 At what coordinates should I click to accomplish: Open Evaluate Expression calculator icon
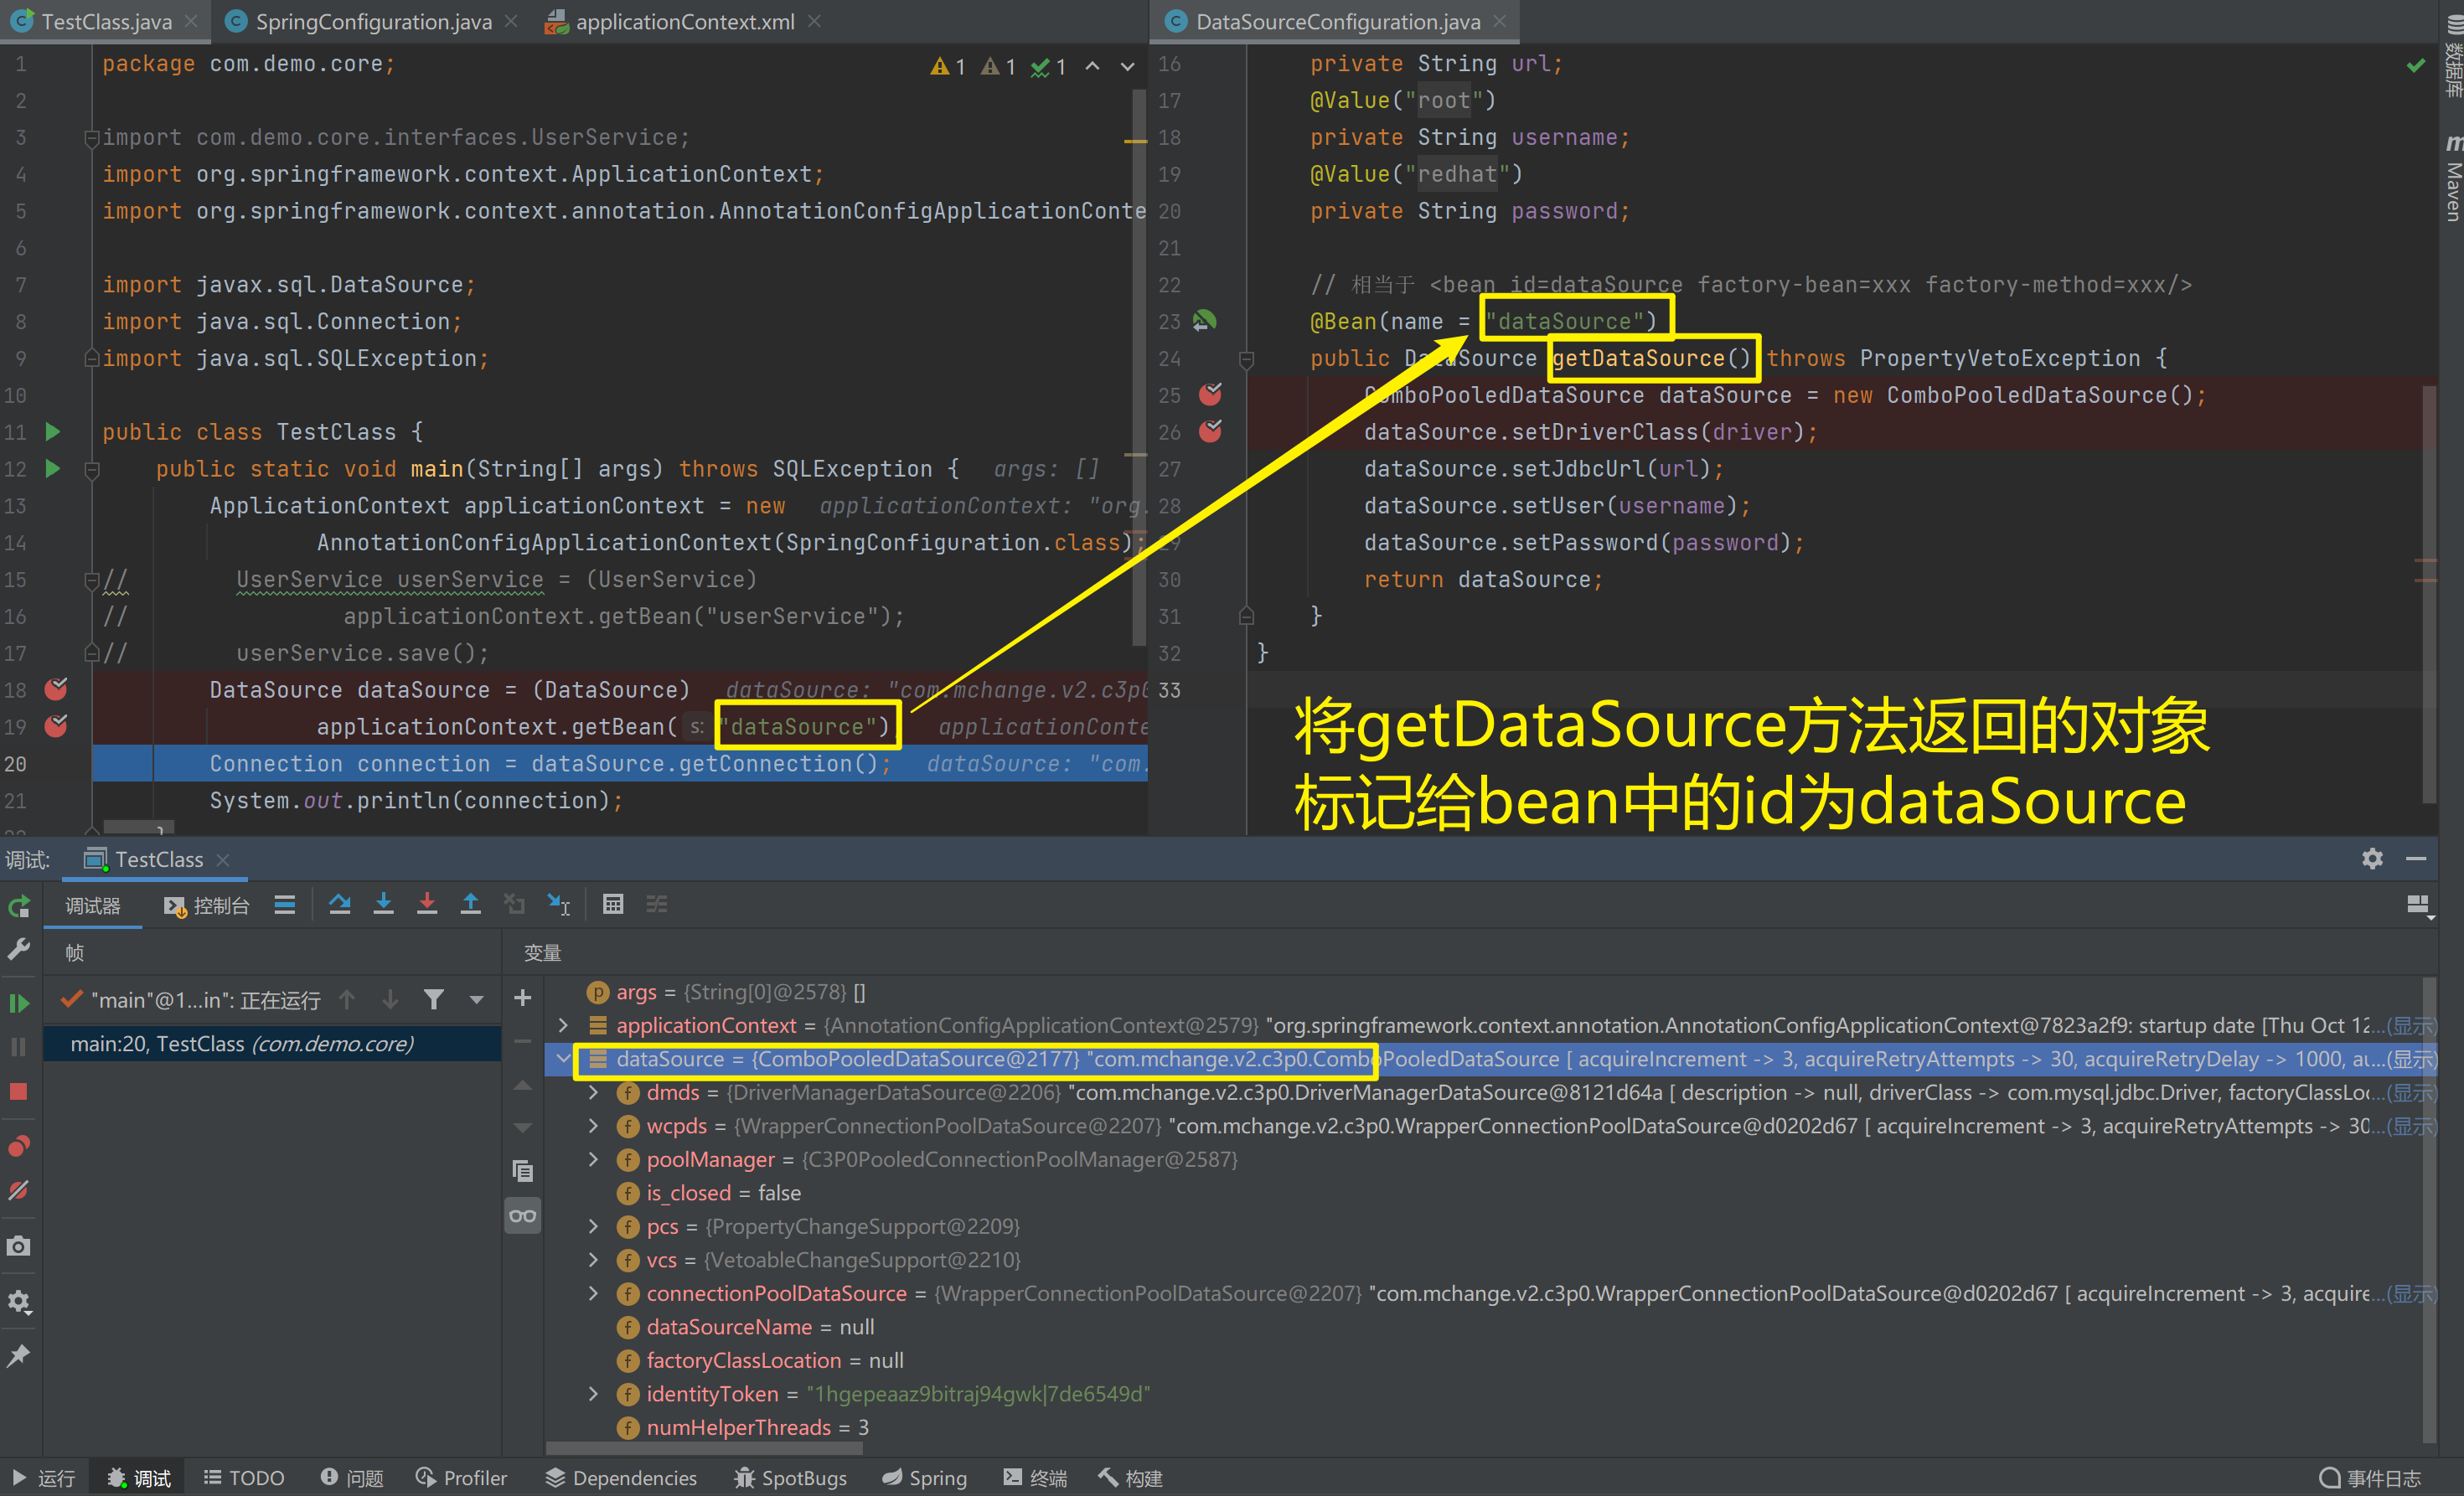click(613, 904)
